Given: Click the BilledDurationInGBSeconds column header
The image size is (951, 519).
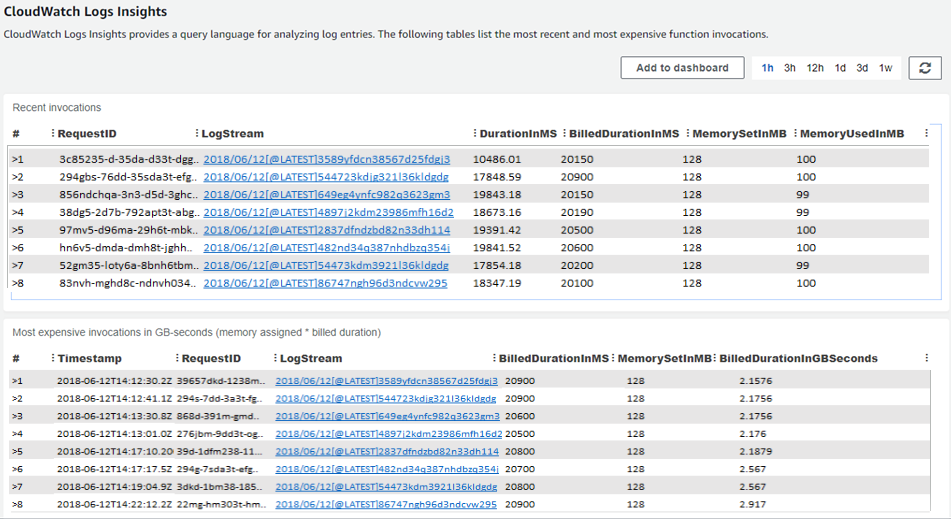Looking at the screenshot, I should click(x=798, y=358).
